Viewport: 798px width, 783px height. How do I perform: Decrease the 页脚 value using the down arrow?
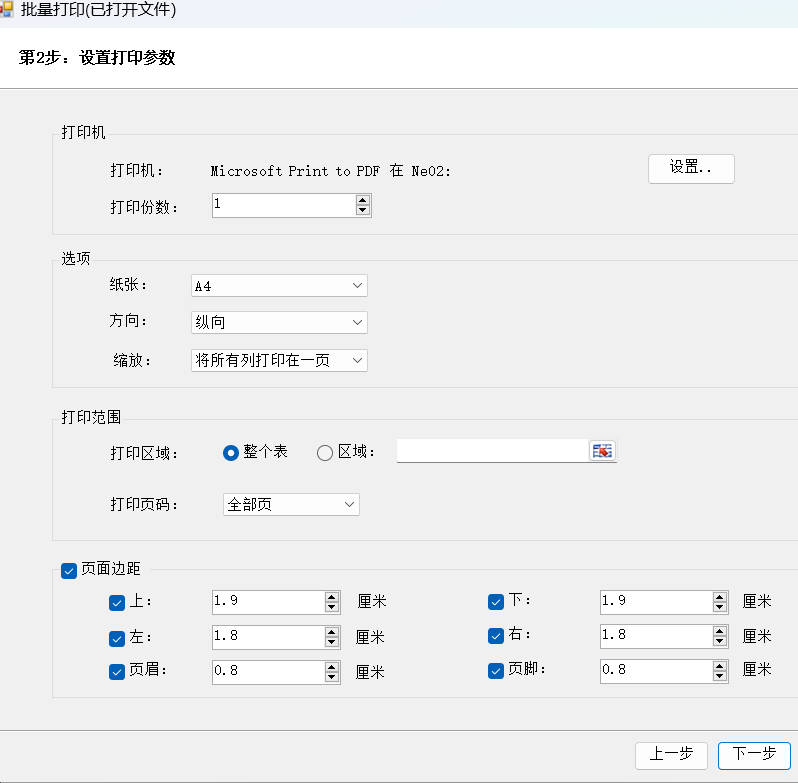[x=719, y=676]
